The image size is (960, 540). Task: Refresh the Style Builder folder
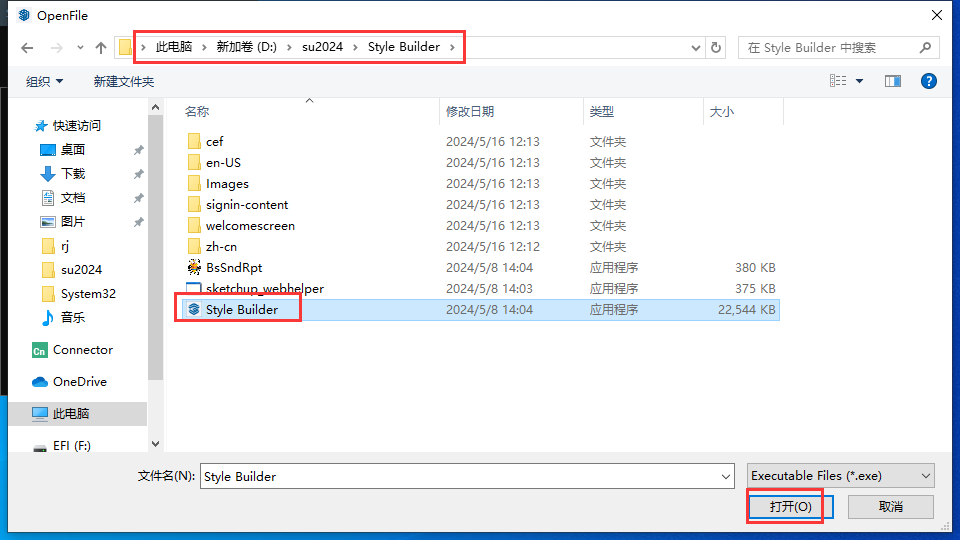click(x=716, y=47)
